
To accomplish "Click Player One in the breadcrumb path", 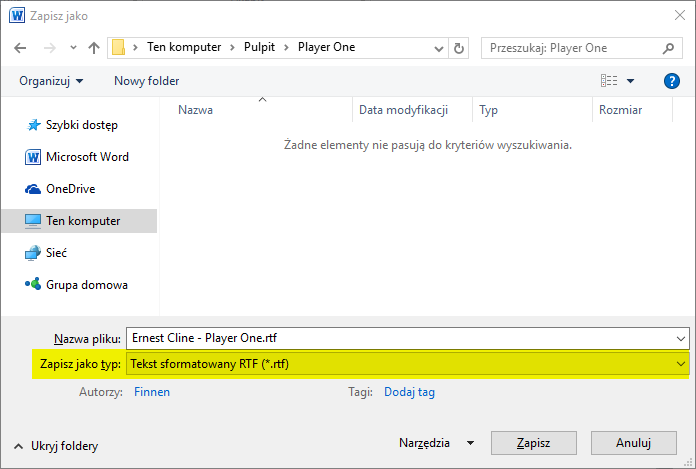I will [x=326, y=47].
